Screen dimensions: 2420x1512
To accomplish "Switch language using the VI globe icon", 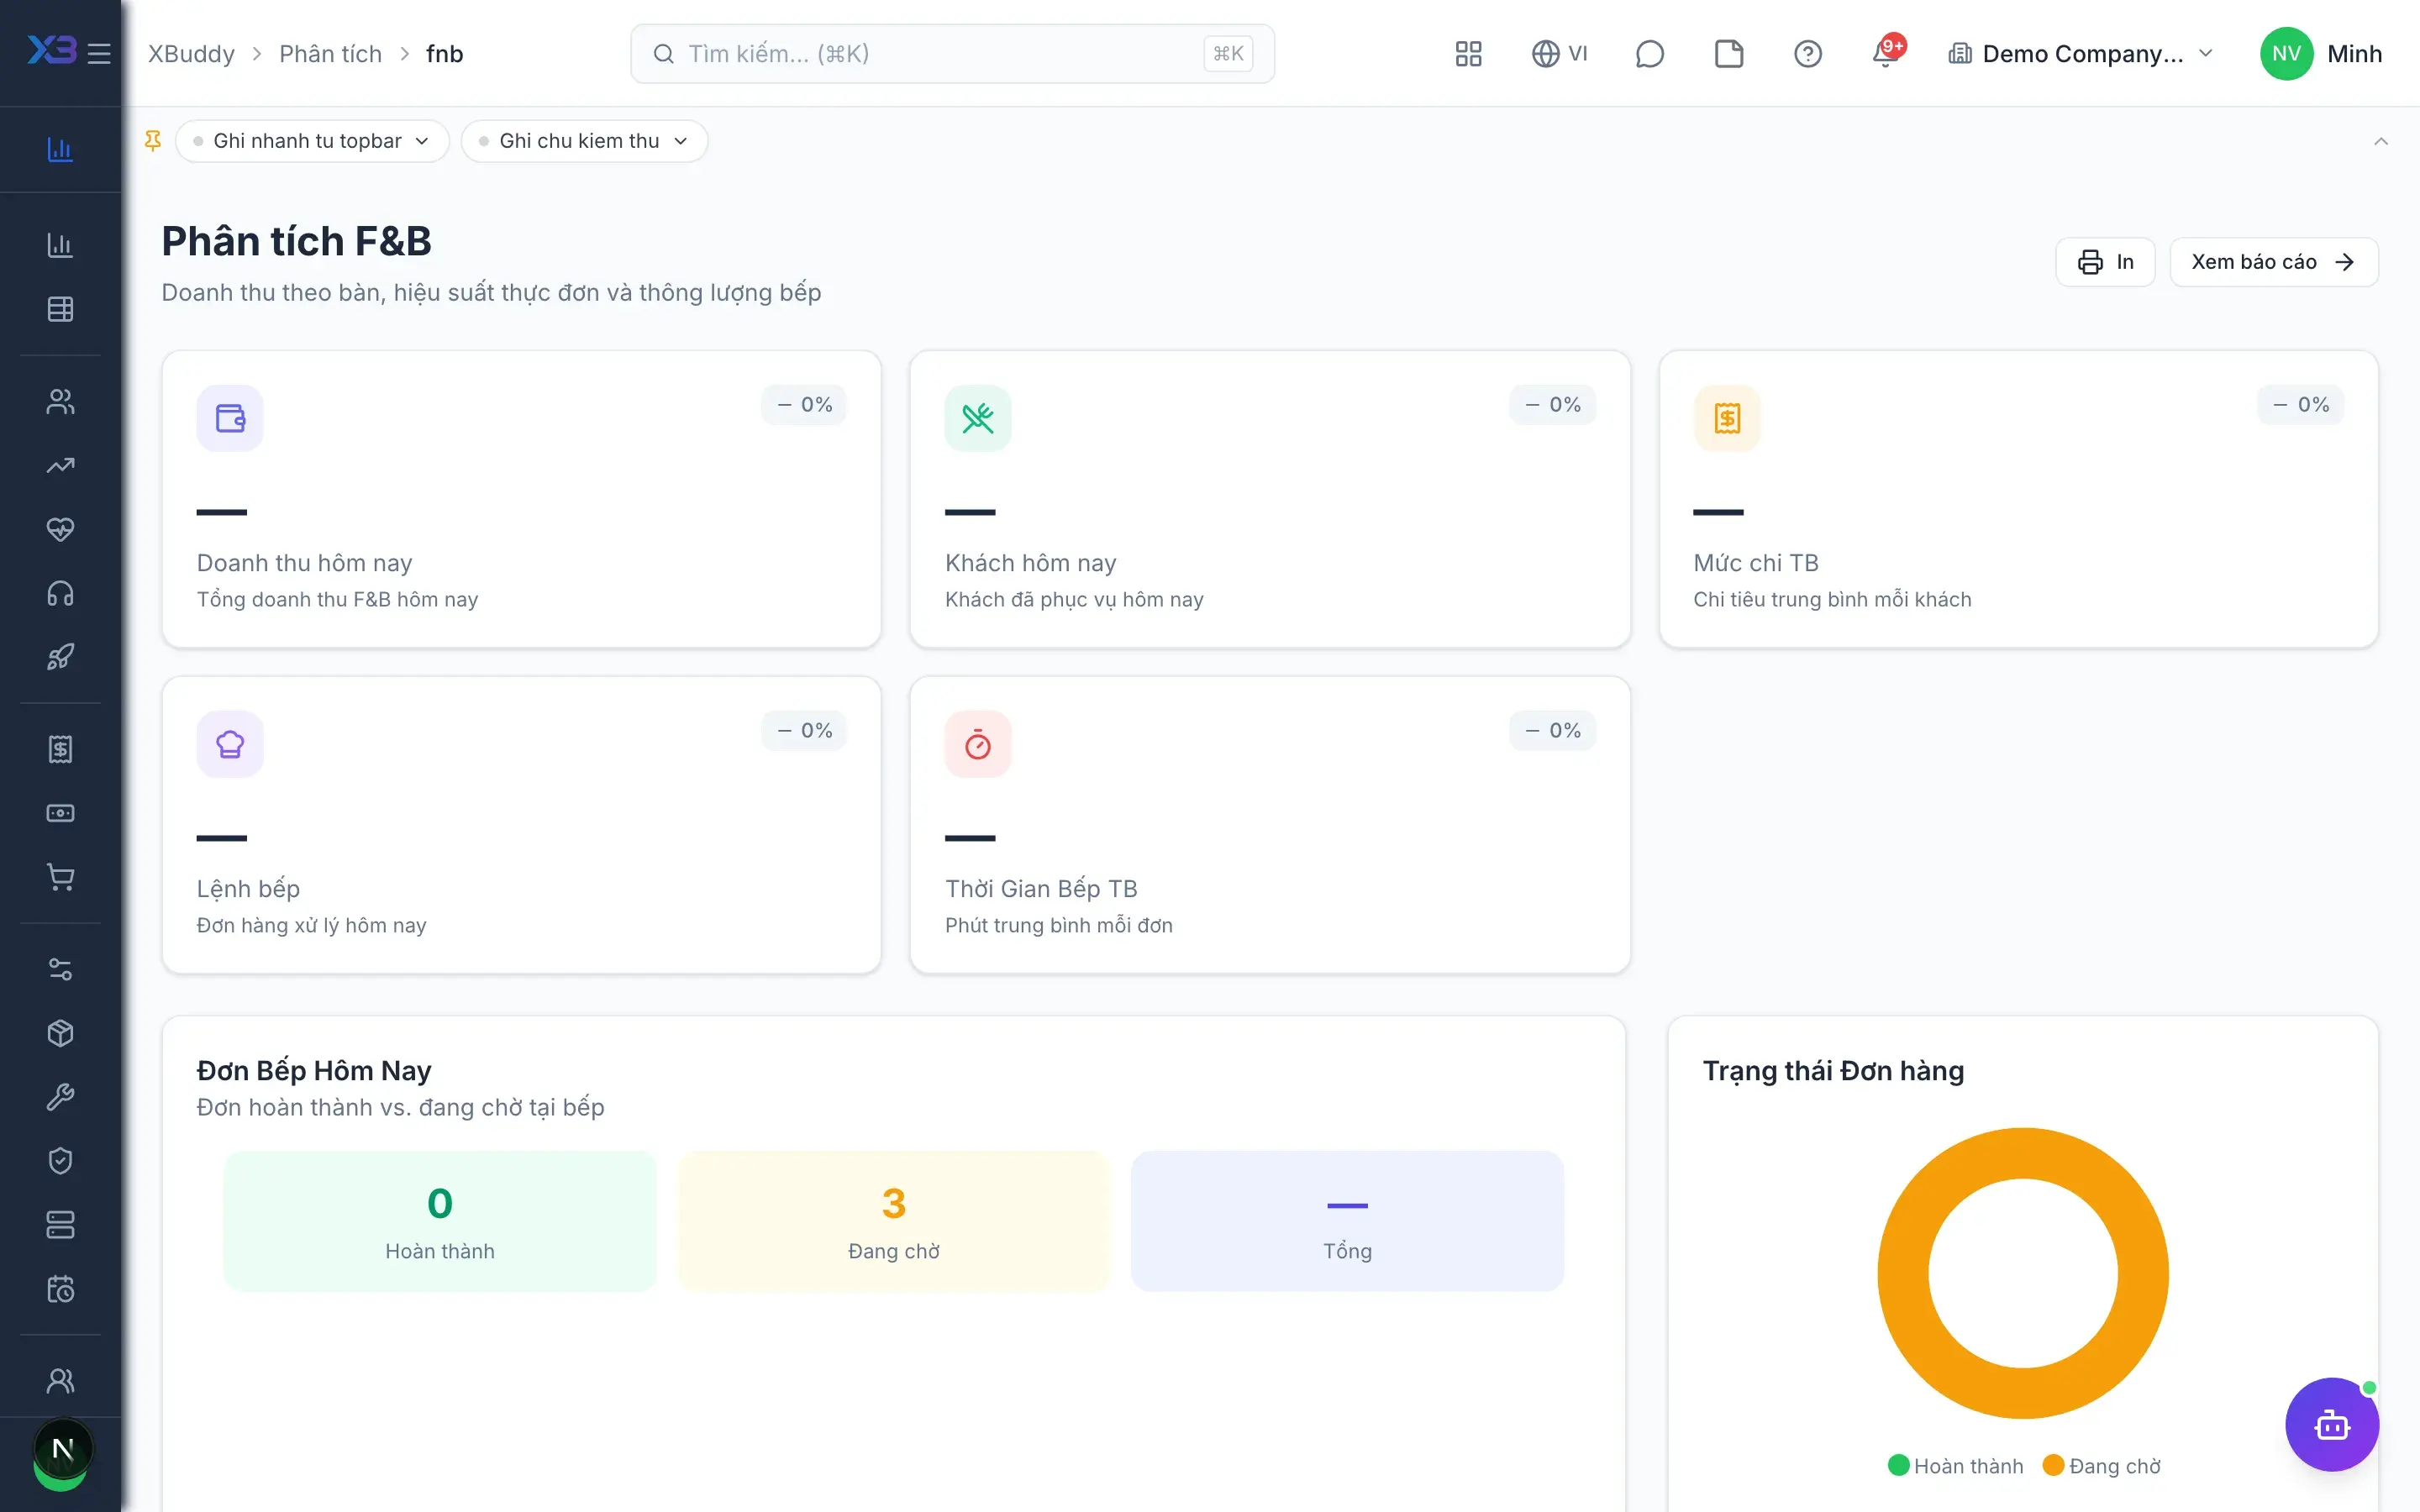I will (1559, 53).
